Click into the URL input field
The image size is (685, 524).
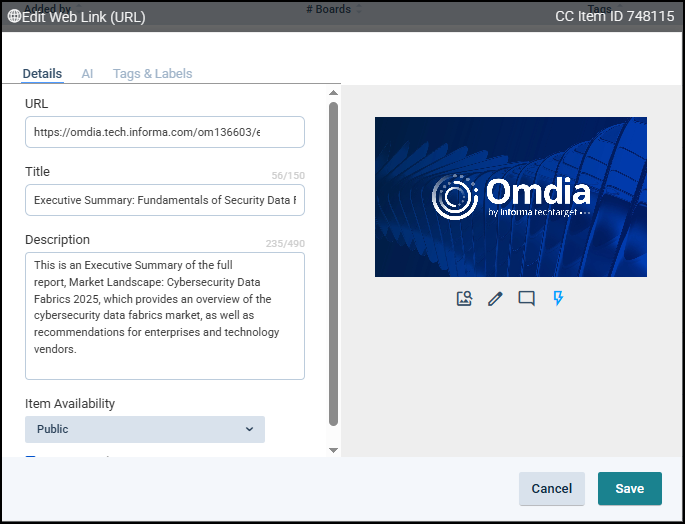coord(164,132)
